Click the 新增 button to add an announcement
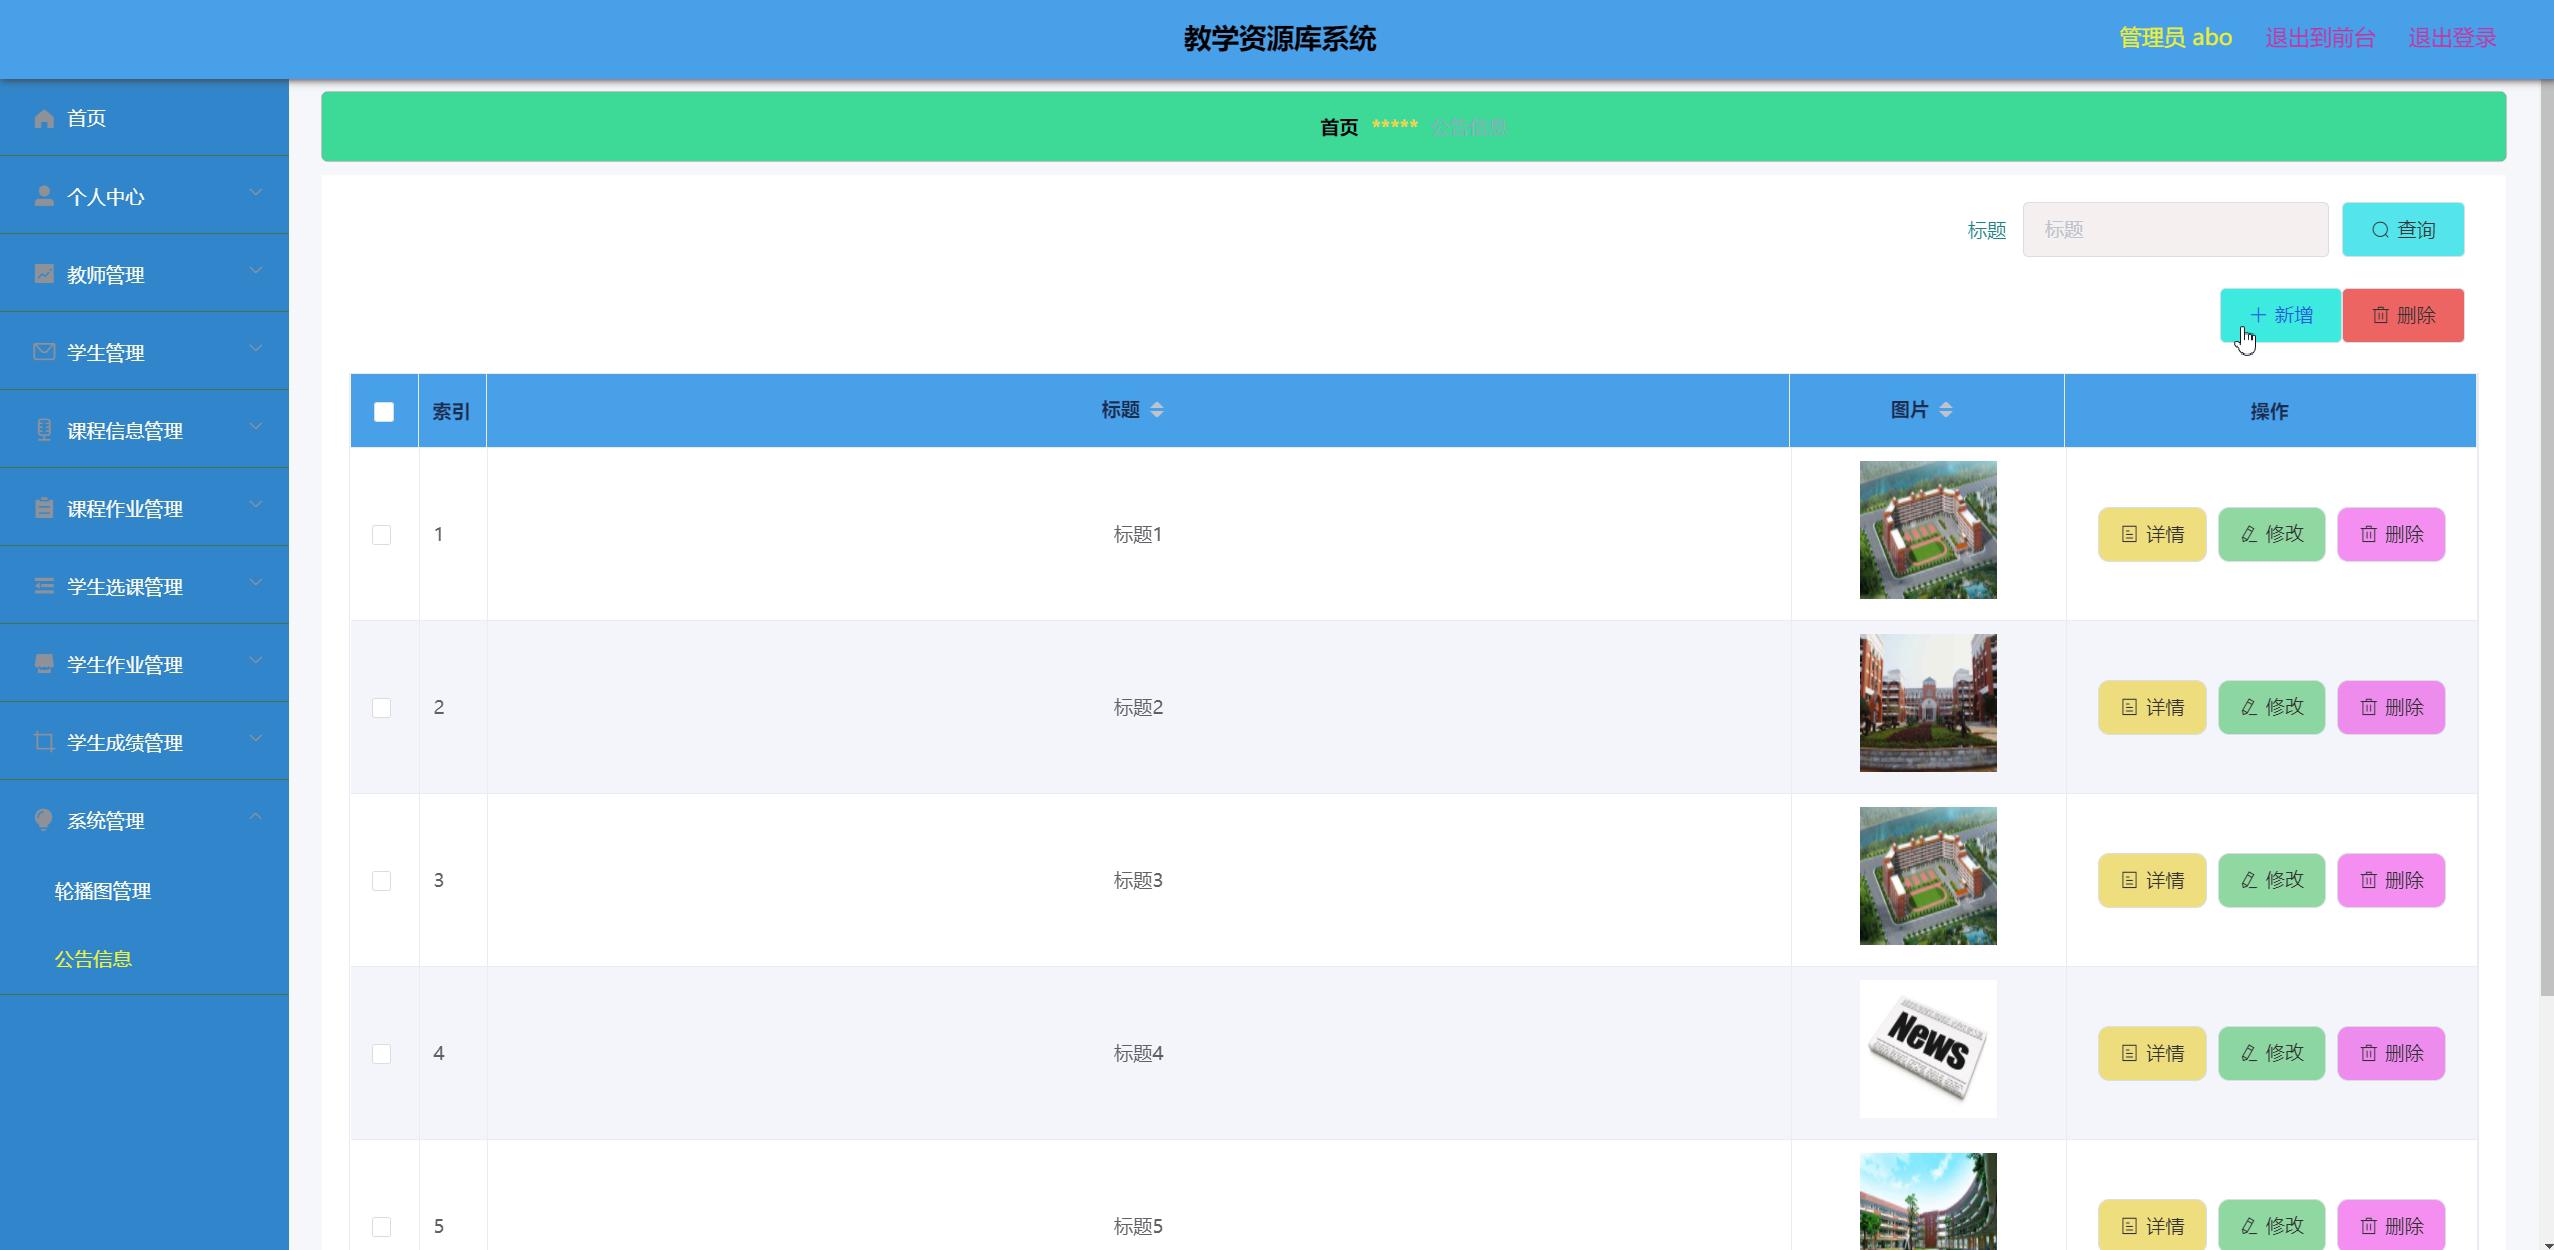 [2280, 316]
